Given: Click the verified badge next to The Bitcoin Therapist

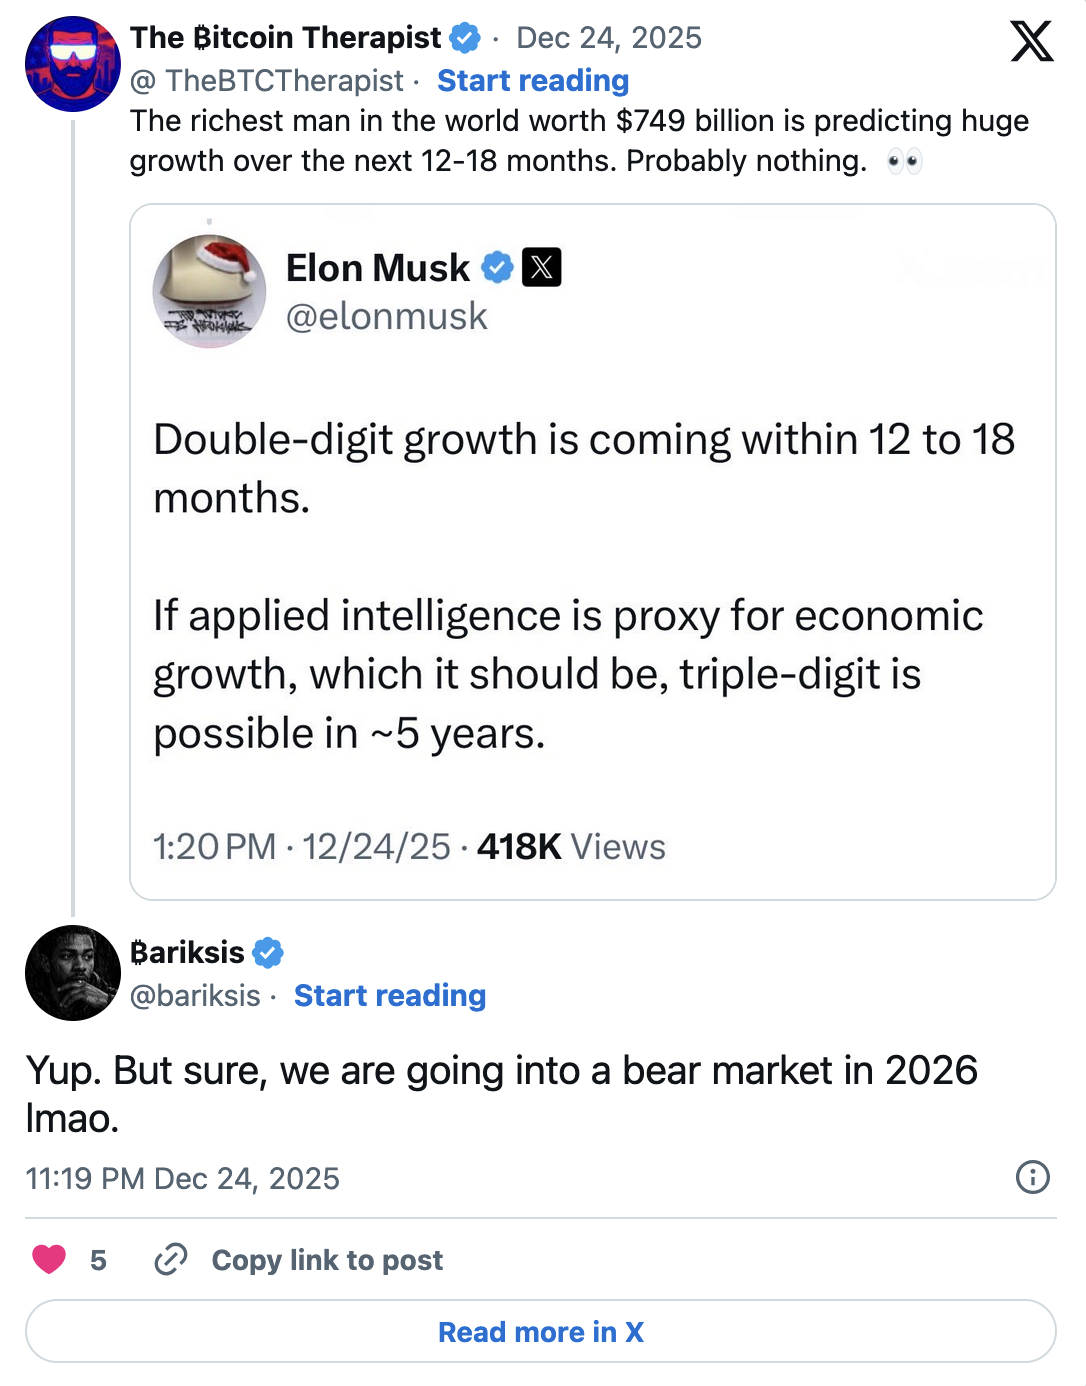Looking at the screenshot, I should pos(465,37).
